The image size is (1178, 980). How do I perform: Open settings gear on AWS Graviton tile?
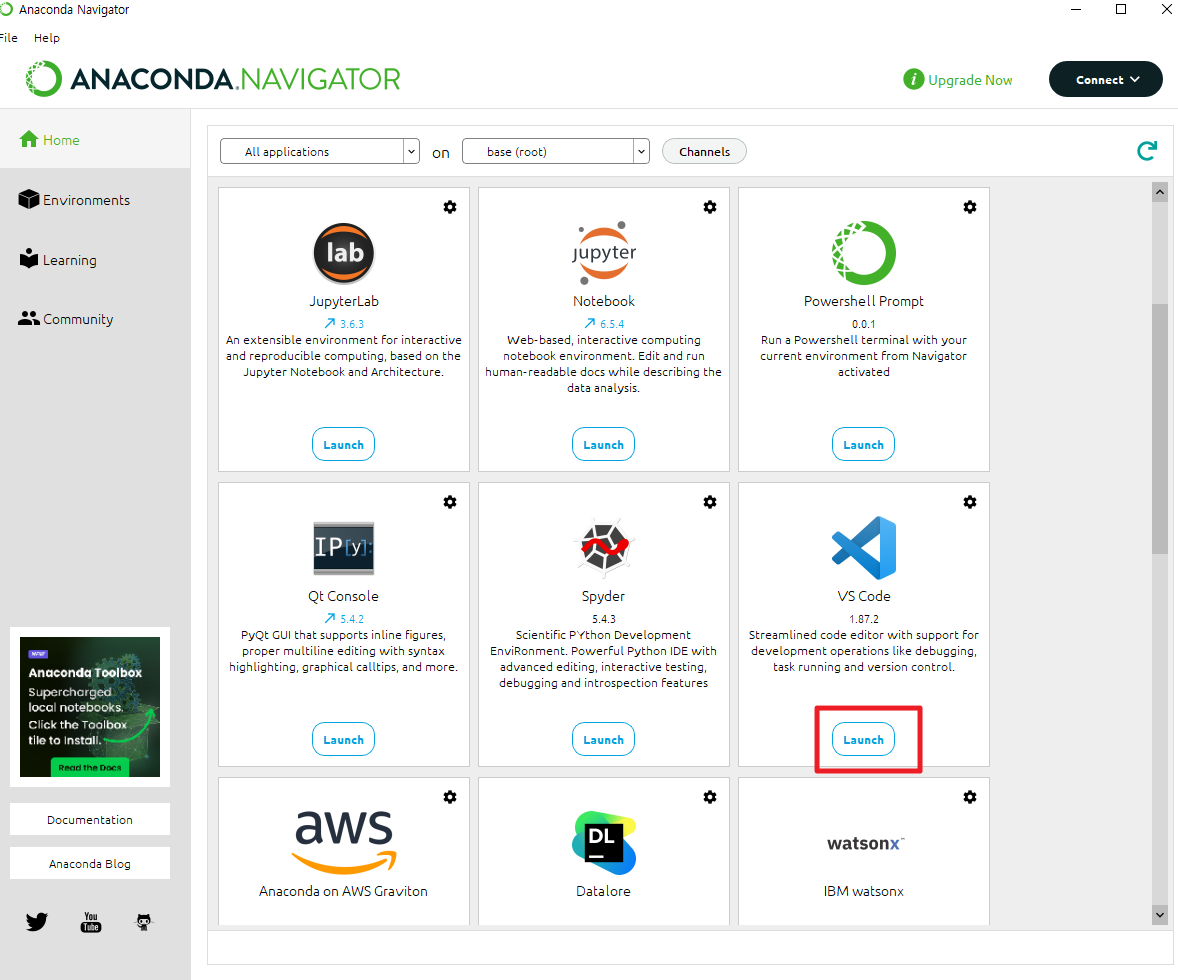[x=450, y=797]
